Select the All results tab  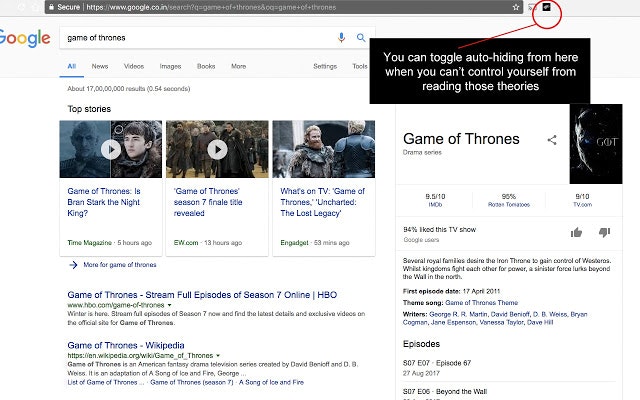71,66
